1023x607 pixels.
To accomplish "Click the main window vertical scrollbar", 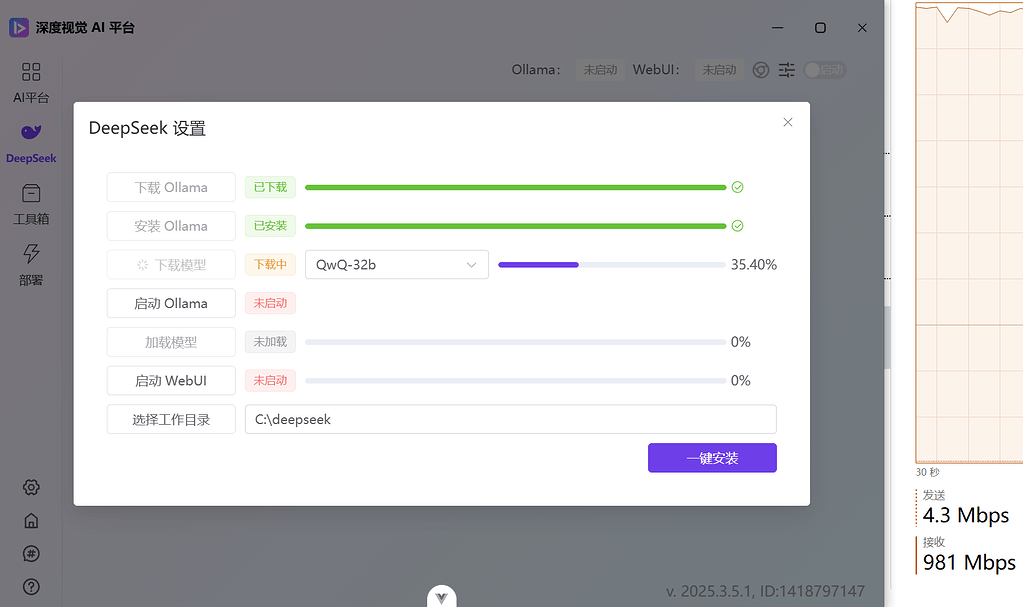I will (x=887, y=336).
